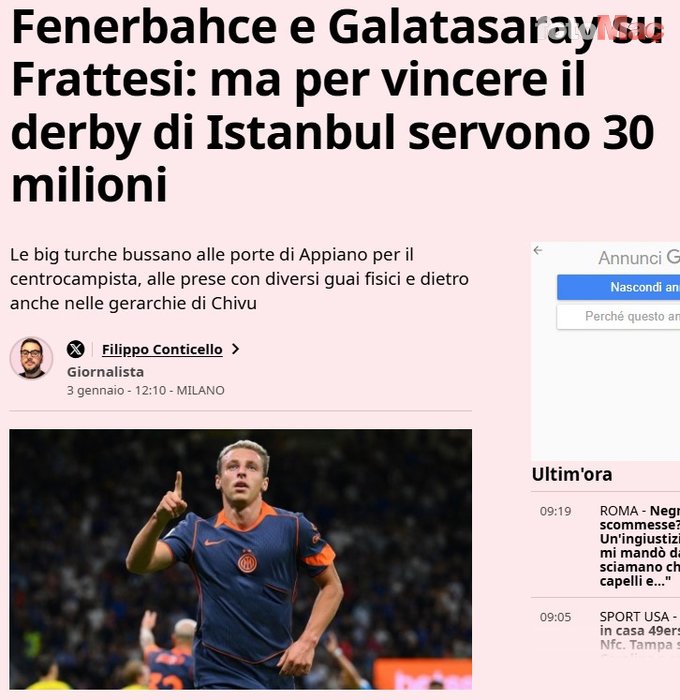Click the article subtitle about Appiano

[239, 279]
